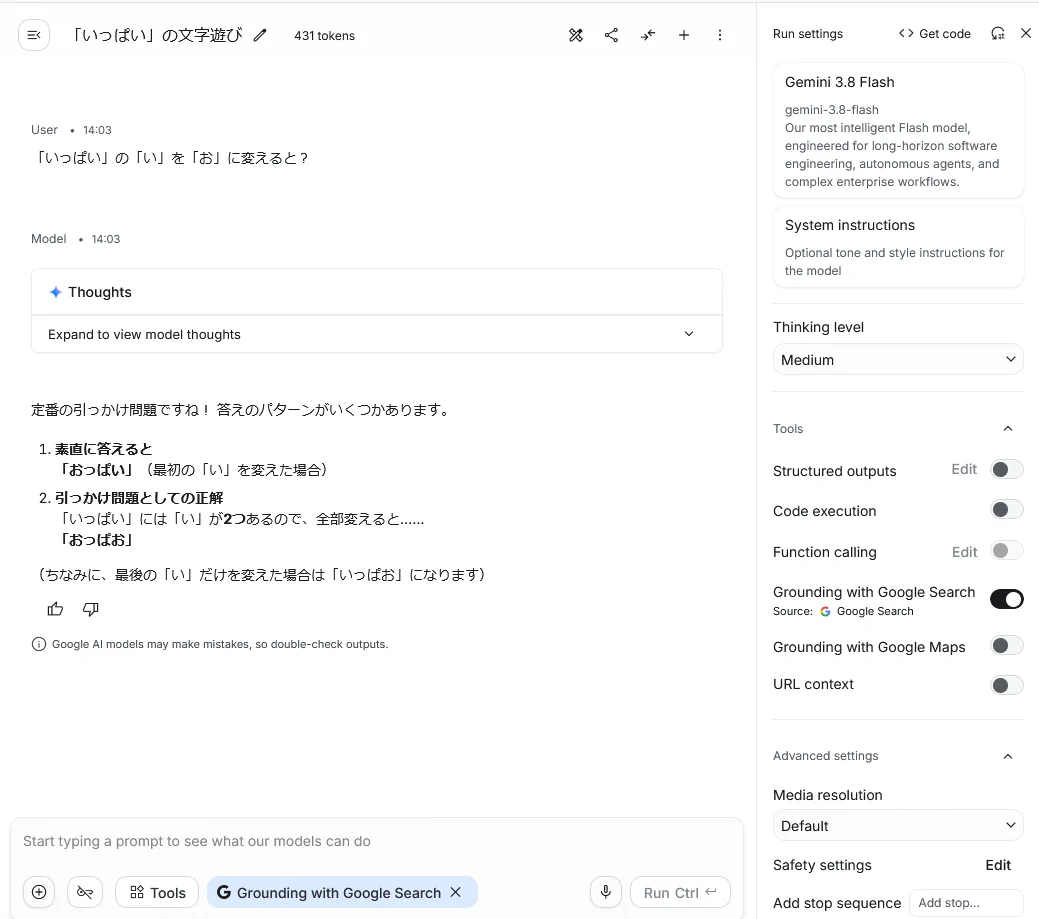Collapse the Tools section
The image size is (1039, 919).
tap(1007, 429)
